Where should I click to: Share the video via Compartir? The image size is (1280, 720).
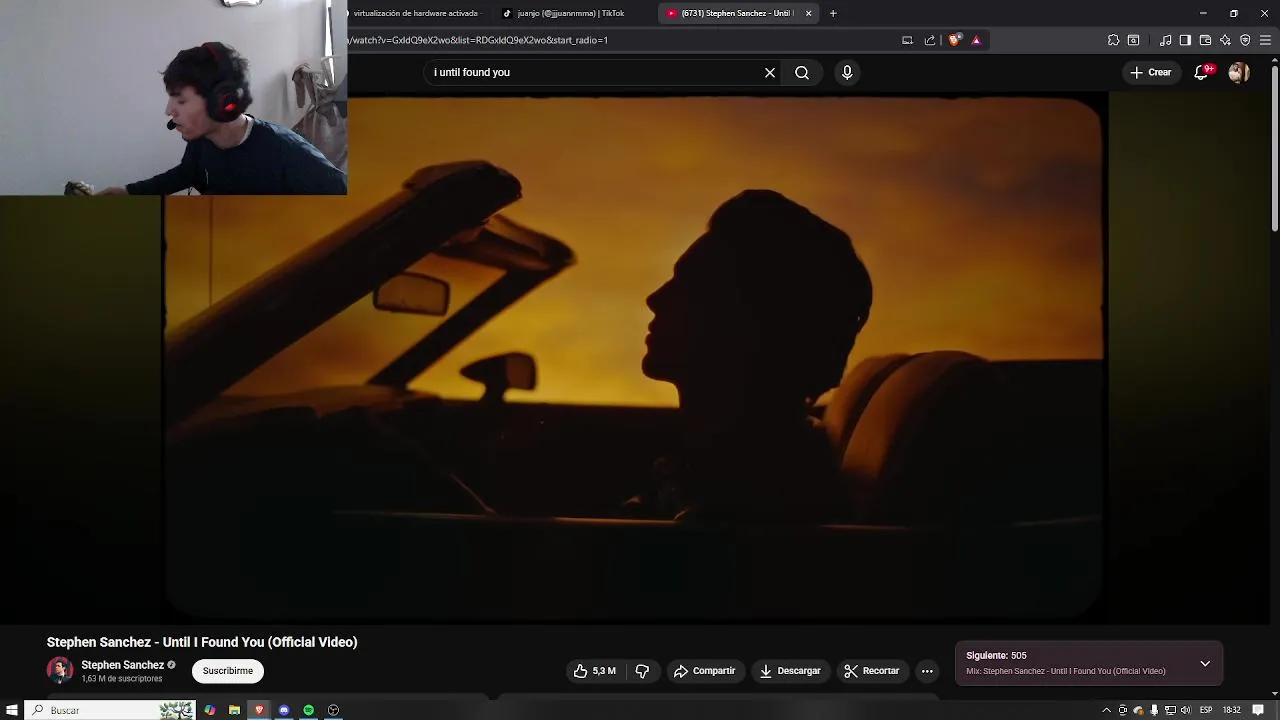pos(704,671)
